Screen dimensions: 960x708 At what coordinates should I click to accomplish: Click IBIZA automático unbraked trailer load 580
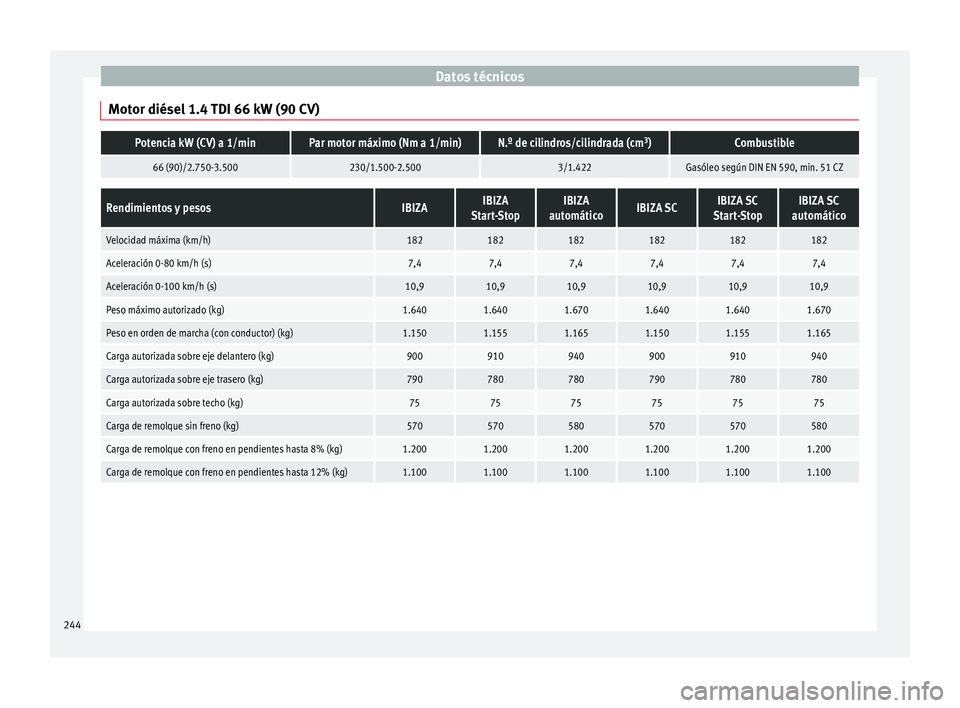576,426
